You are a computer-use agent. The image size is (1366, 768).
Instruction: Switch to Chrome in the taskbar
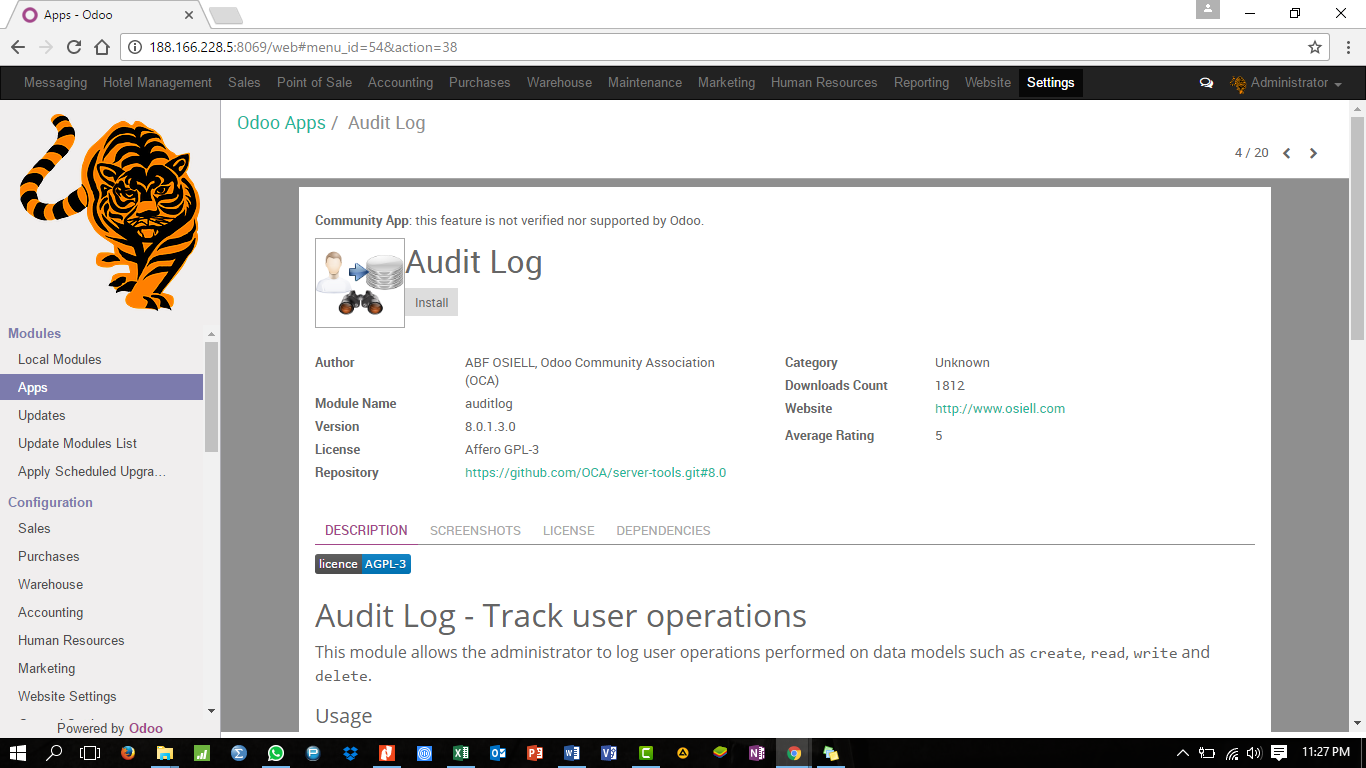[x=794, y=753]
